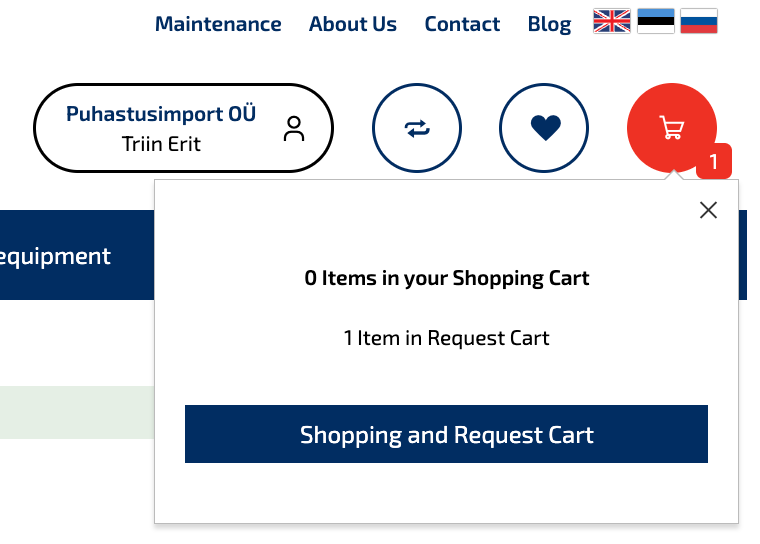Open the wishlist heart icon
Screen dimensions: 760x544
[x=544, y=128]
